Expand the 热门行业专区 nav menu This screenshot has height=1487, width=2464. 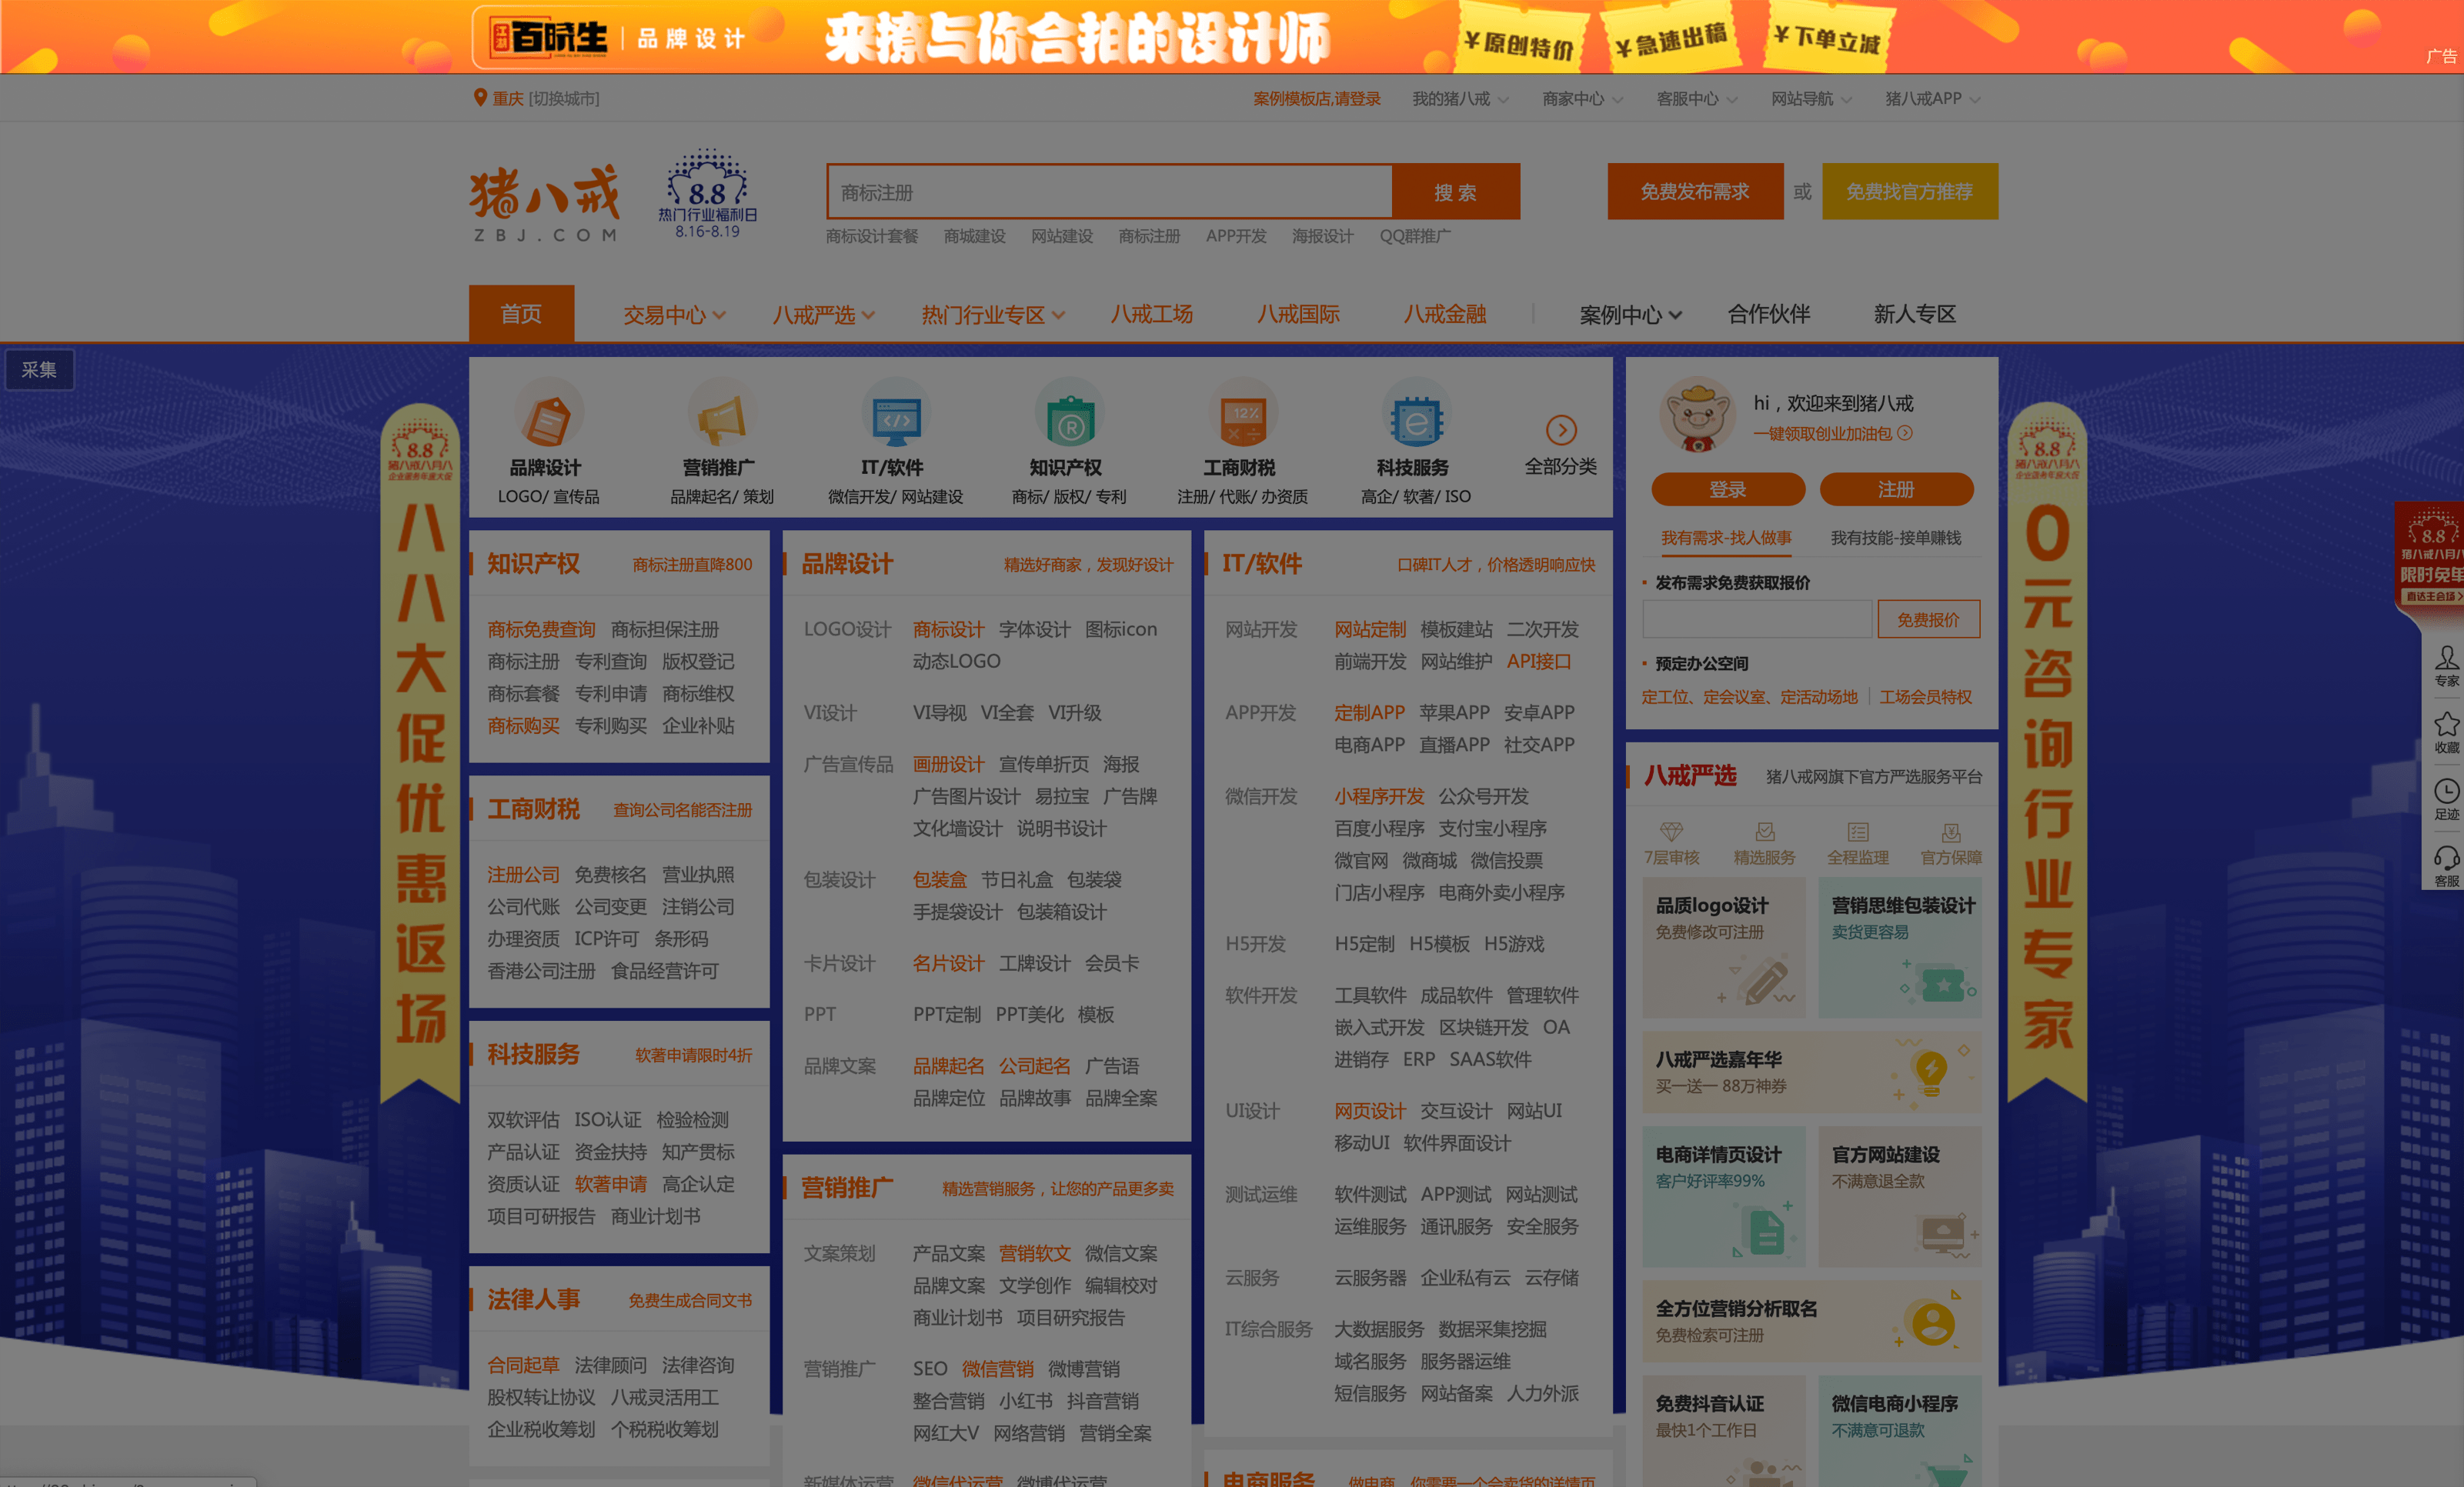point(993,315)
